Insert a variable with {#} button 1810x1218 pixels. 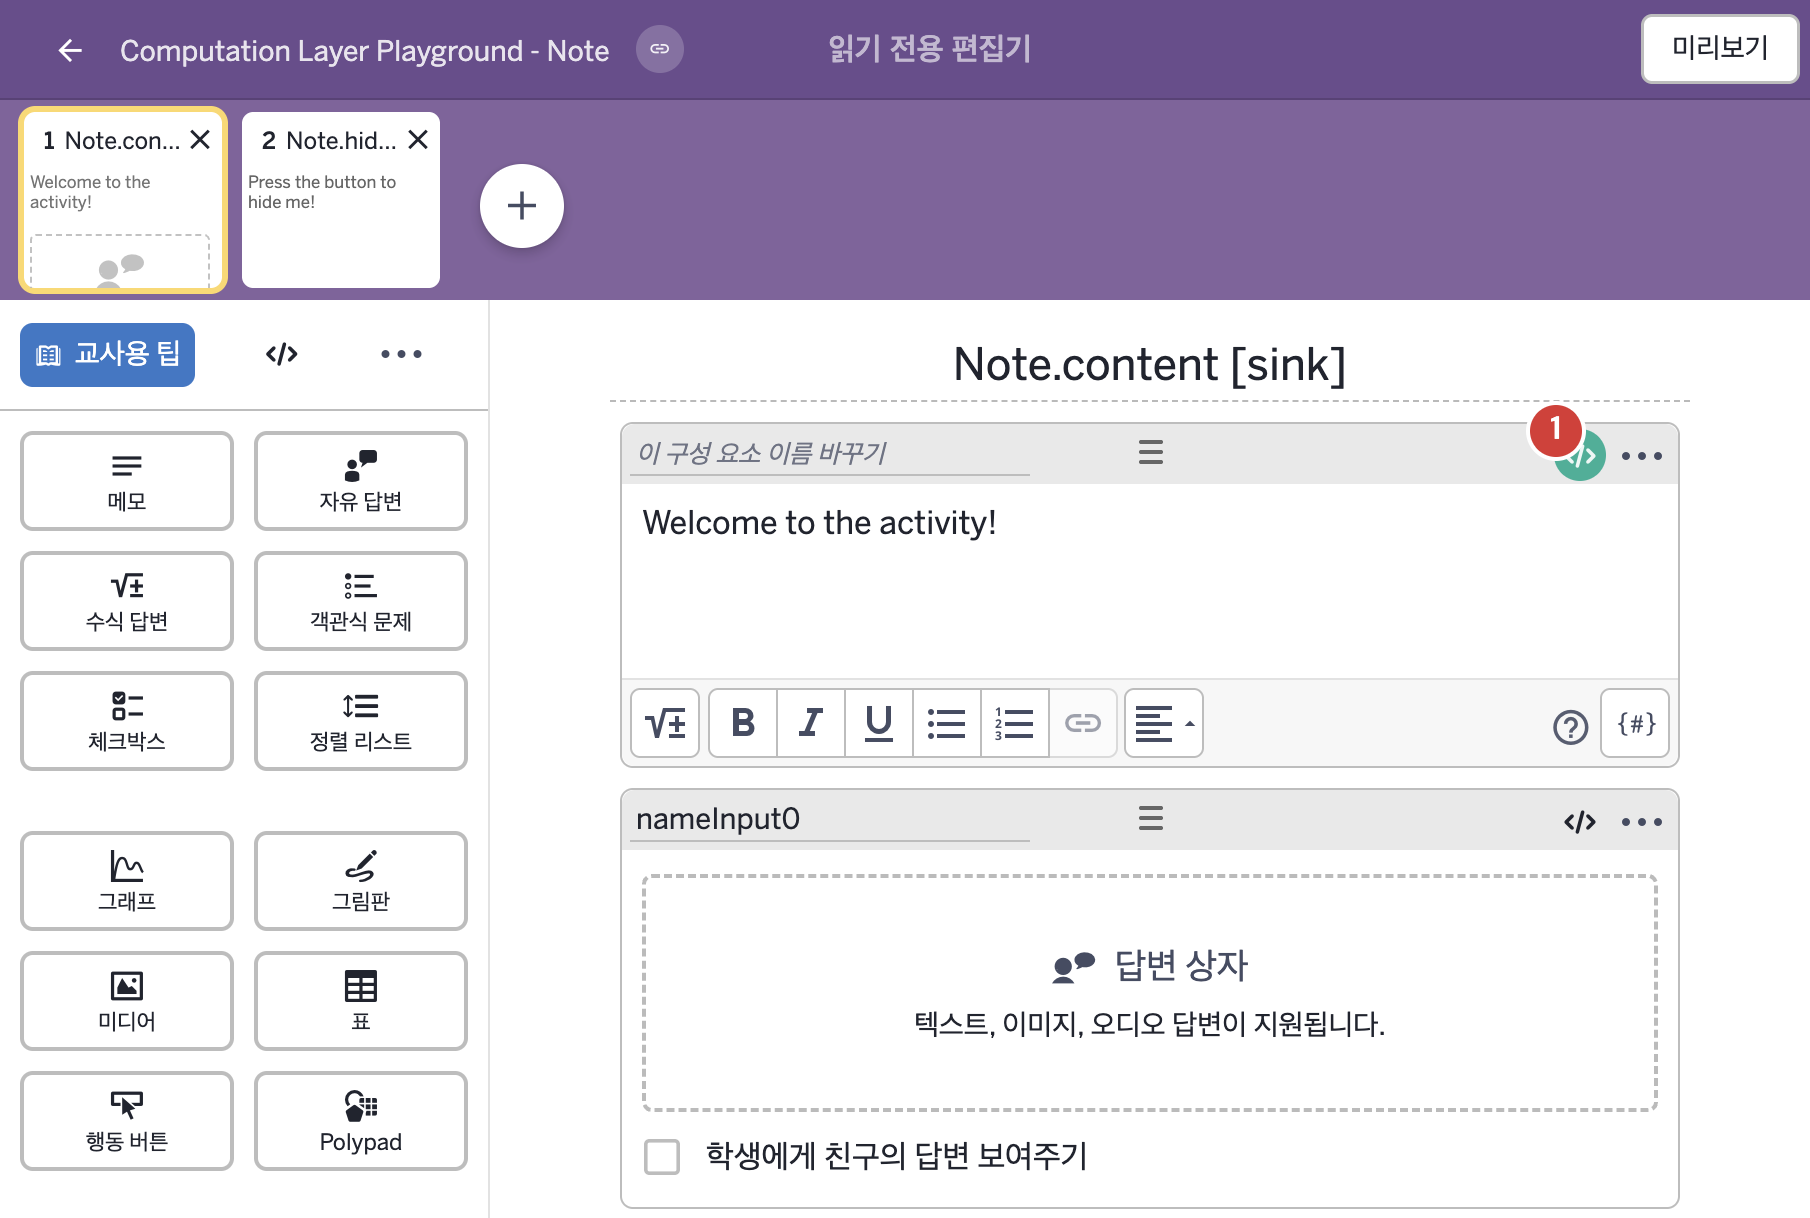point(1636,723)
